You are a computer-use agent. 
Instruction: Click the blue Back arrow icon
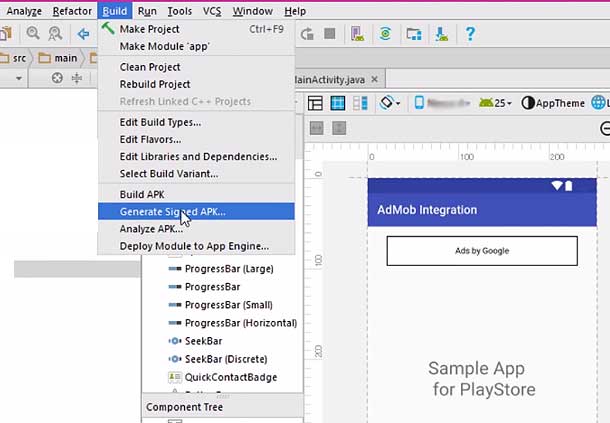click(83, 34)
